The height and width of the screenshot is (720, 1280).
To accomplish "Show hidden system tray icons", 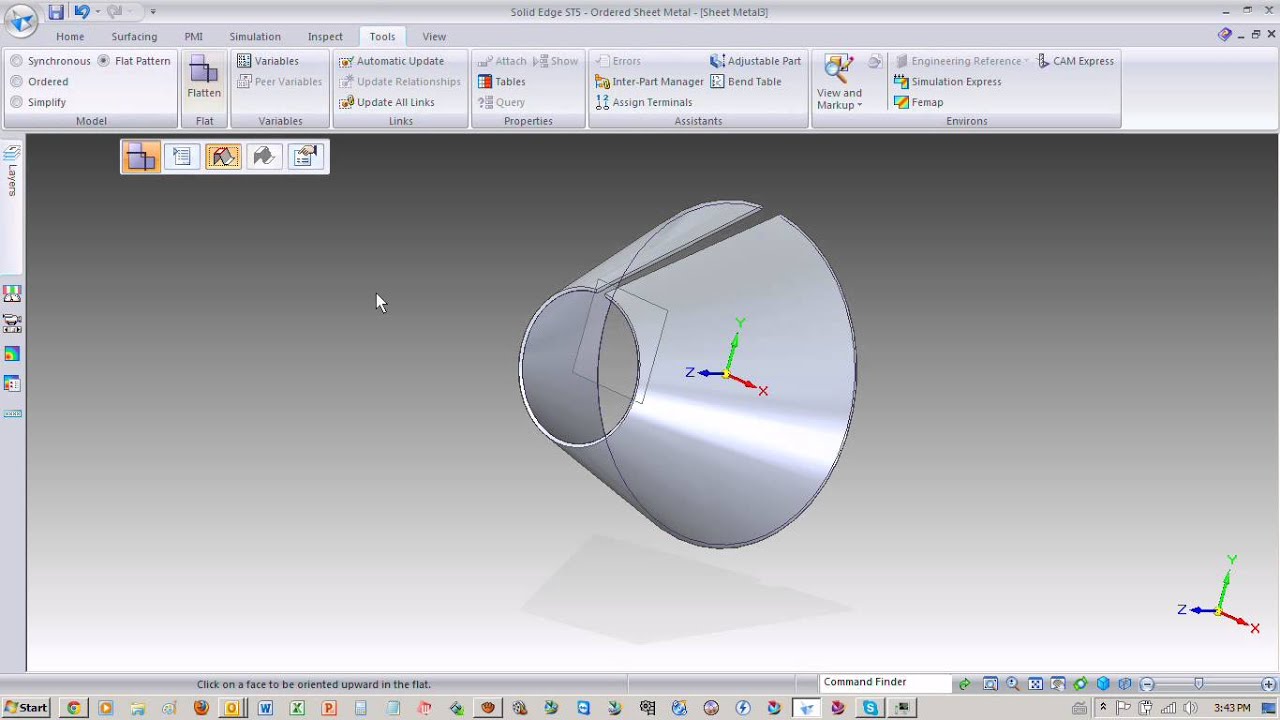I will [1103, 707].
